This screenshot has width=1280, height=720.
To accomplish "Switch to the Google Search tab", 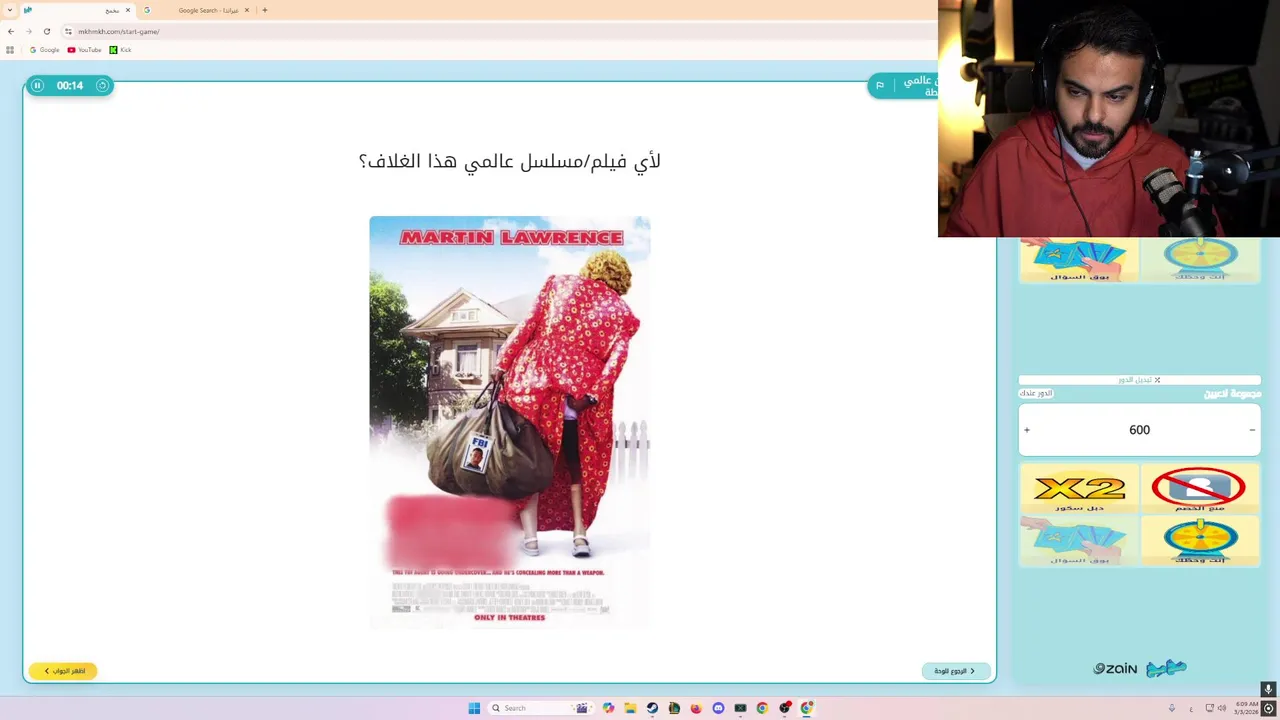I will point(198,10).
